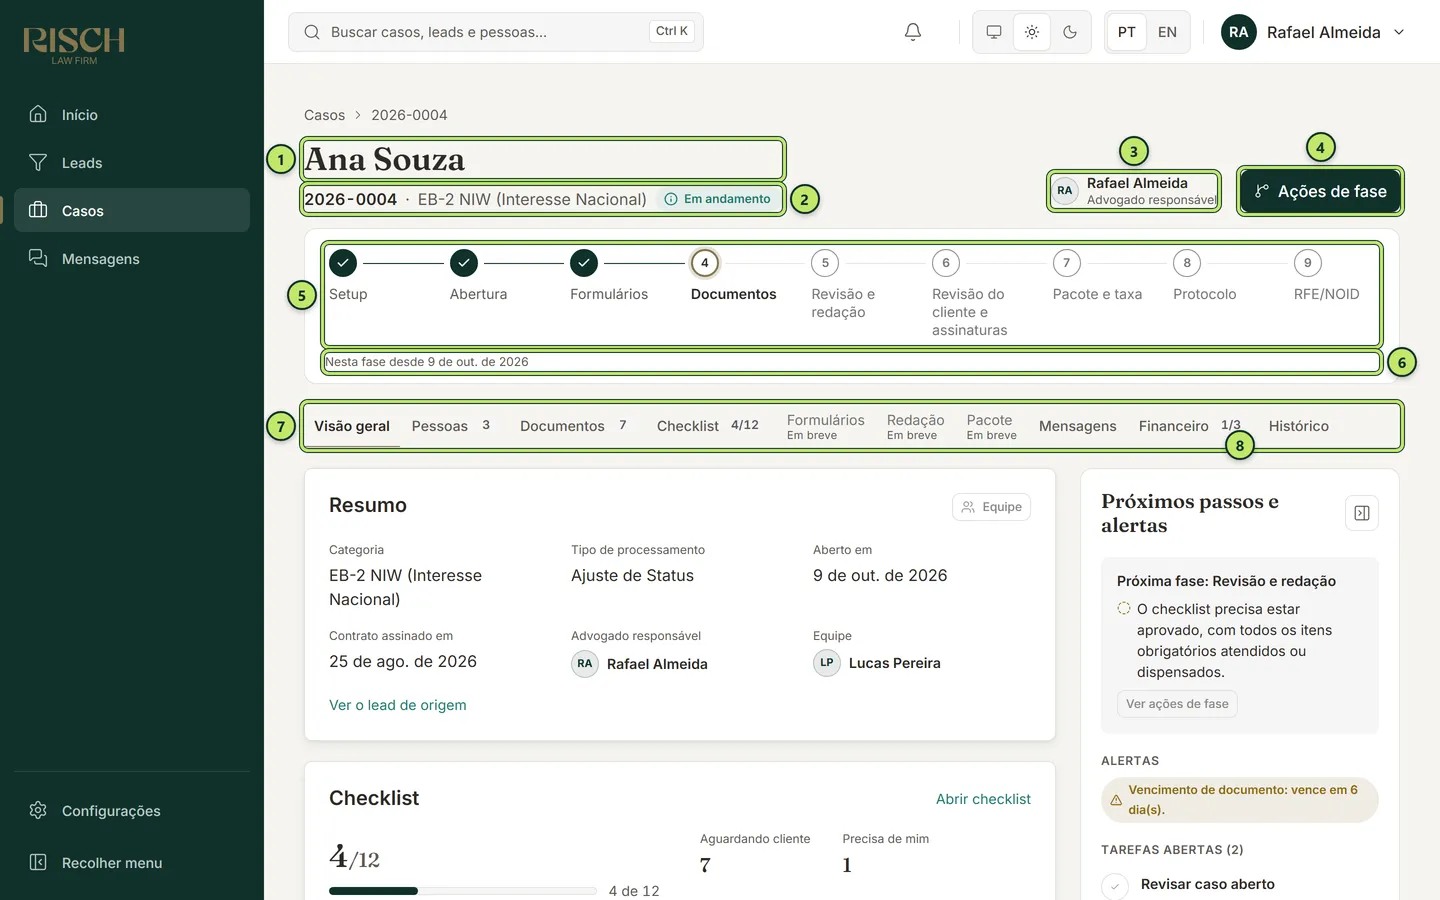Switch language to PT
1440x900 pixels.
pyautogui.click(x=1126, y=32)
